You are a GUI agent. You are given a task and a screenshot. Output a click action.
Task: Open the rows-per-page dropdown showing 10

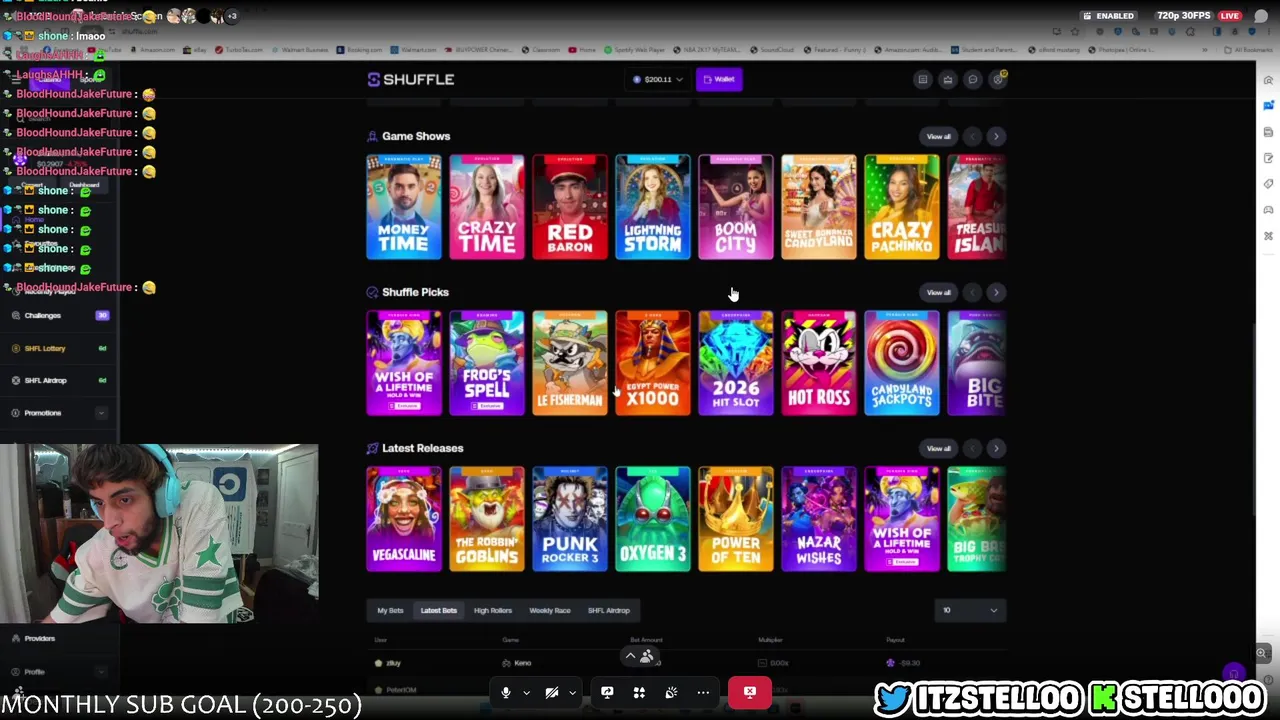[x=970, y=610]
